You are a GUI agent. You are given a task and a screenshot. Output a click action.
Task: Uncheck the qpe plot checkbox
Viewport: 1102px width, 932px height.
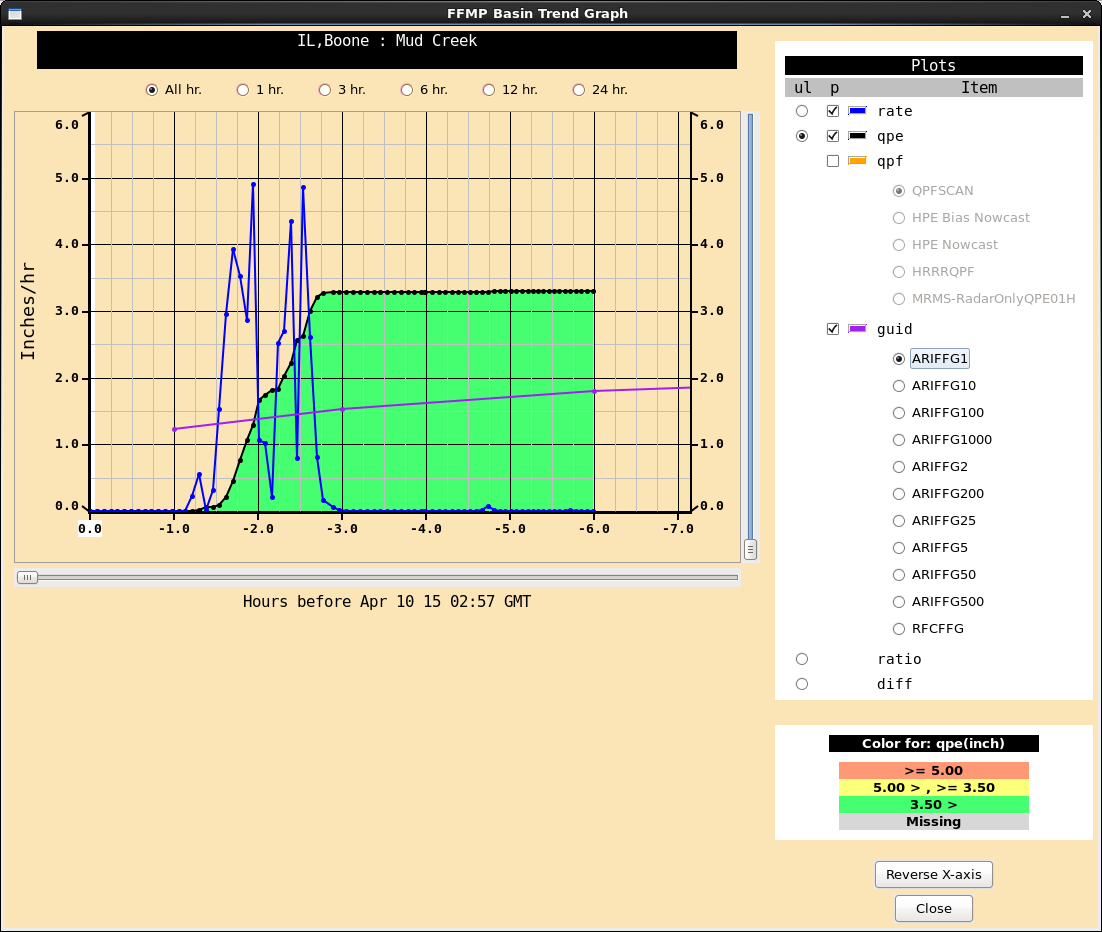click(x=833, y=136)
